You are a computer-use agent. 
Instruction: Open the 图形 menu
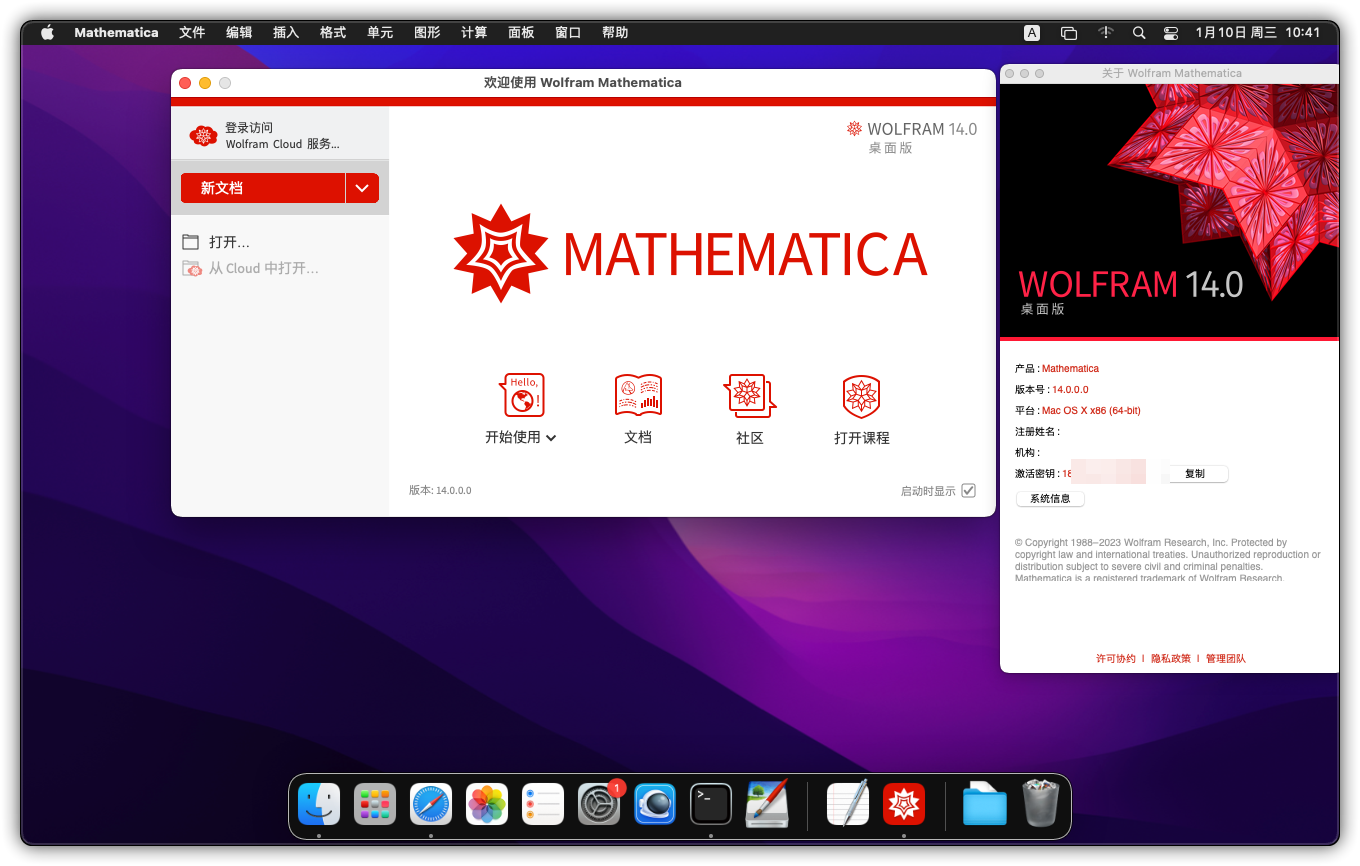pyautogui.click(x=427, y=32)
